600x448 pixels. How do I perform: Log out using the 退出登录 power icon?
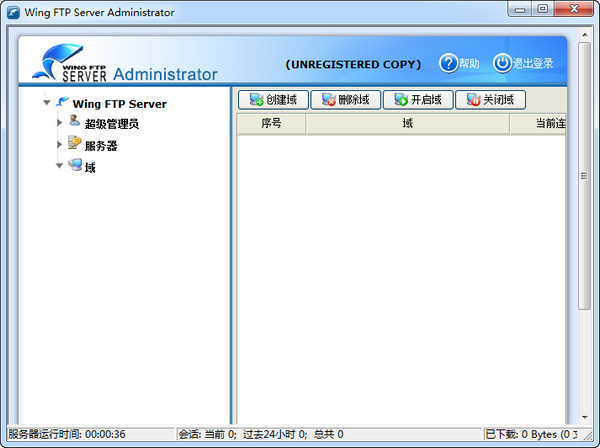click(x=502, y=63)
